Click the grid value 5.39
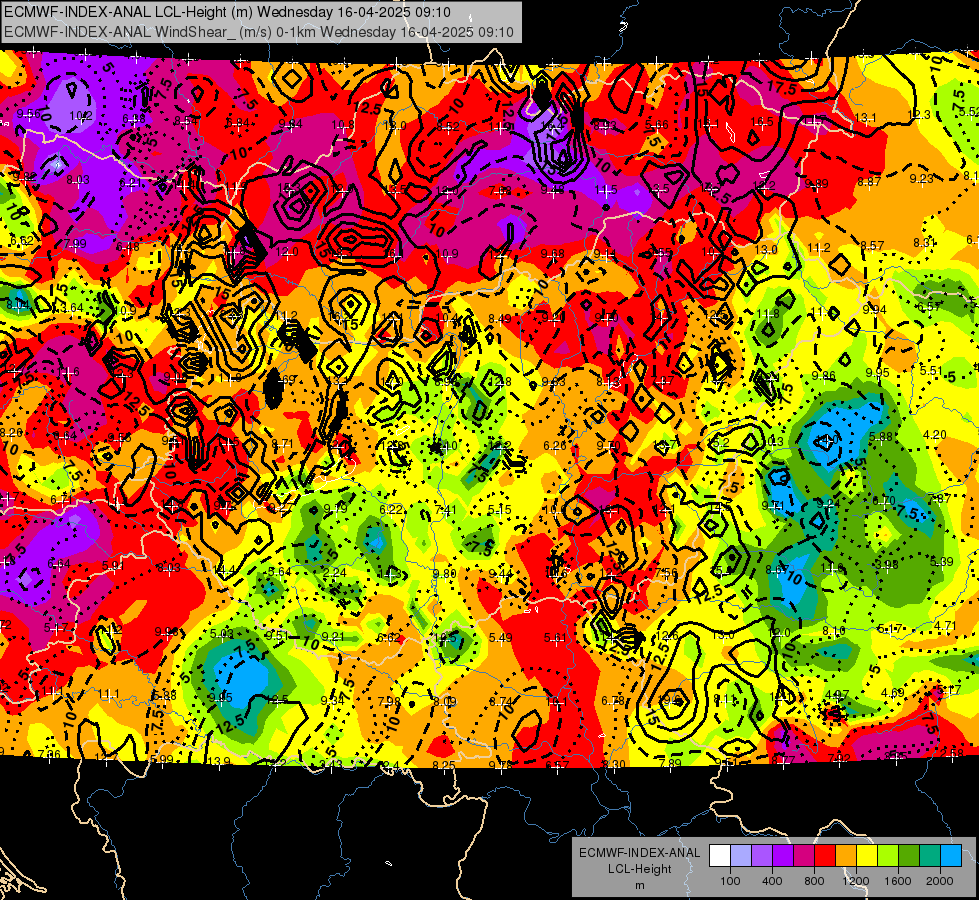Viewport: 979px width, 900px height. 942,562
